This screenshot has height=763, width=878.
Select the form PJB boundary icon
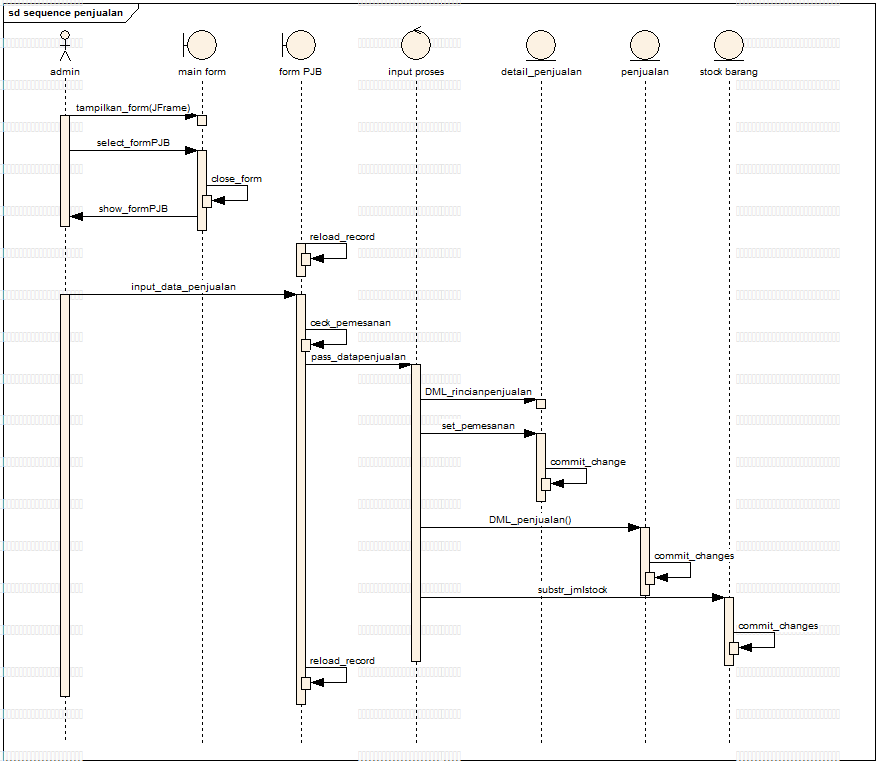coord(299,43)
